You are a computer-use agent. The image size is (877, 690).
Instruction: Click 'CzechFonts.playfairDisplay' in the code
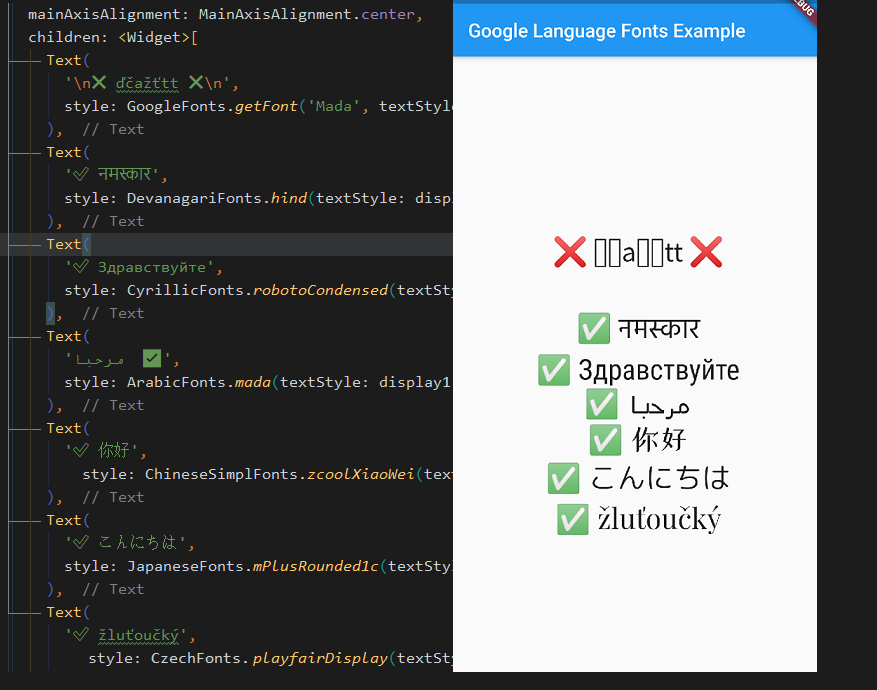point(270,658)
